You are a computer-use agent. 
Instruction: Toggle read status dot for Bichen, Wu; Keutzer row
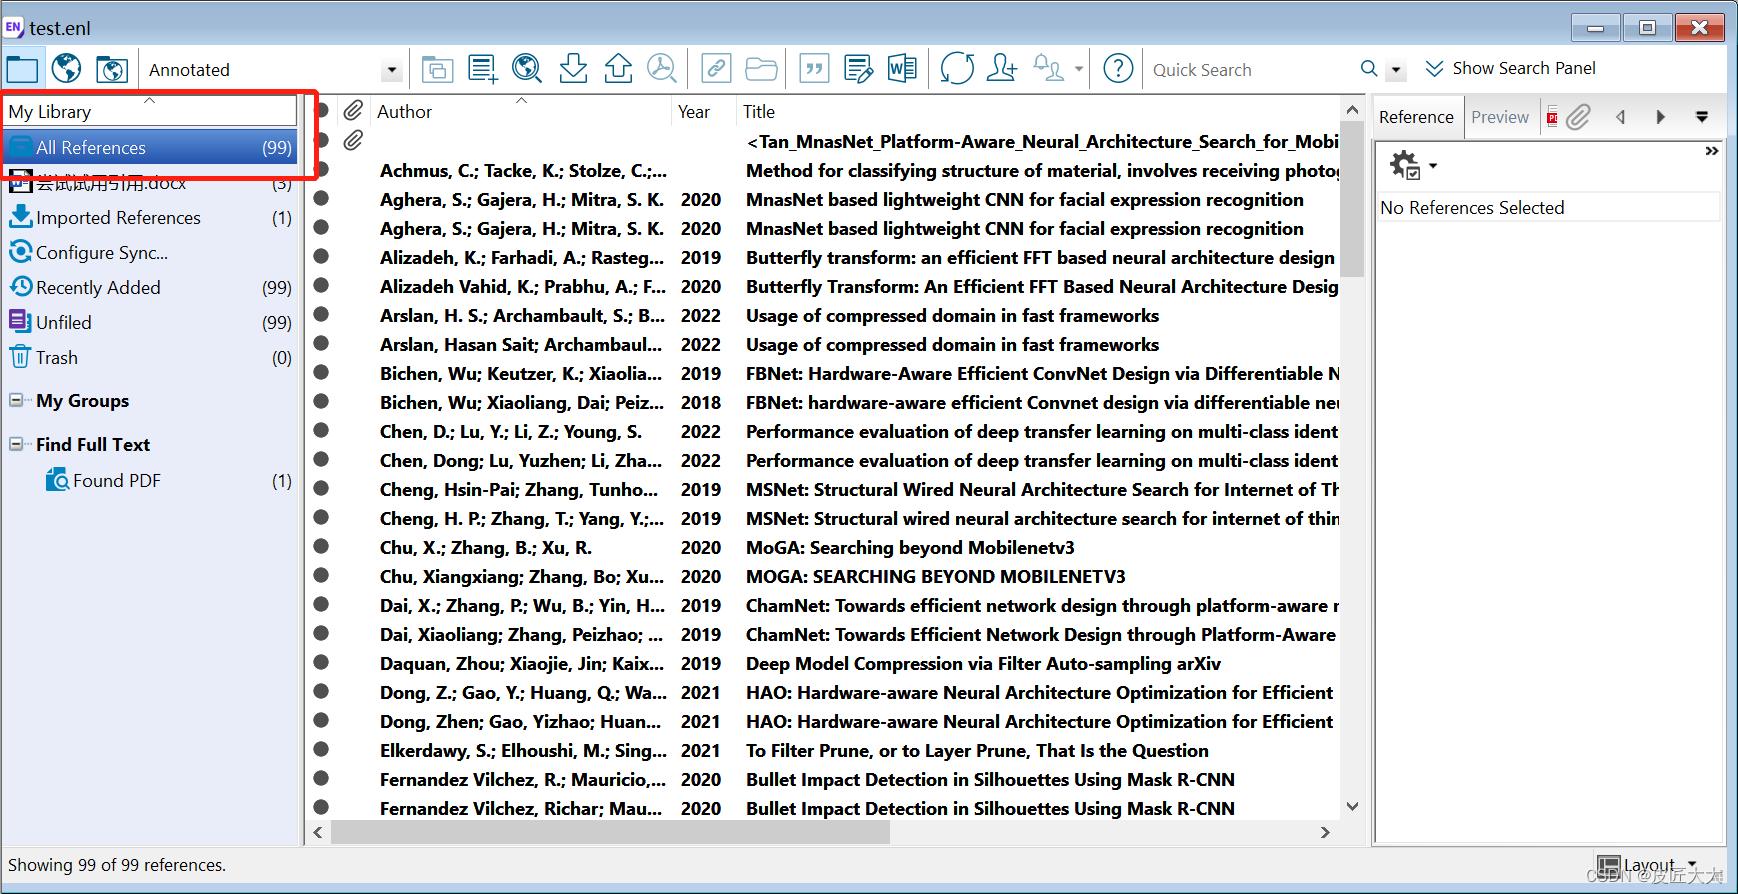(x=321, y=372)
